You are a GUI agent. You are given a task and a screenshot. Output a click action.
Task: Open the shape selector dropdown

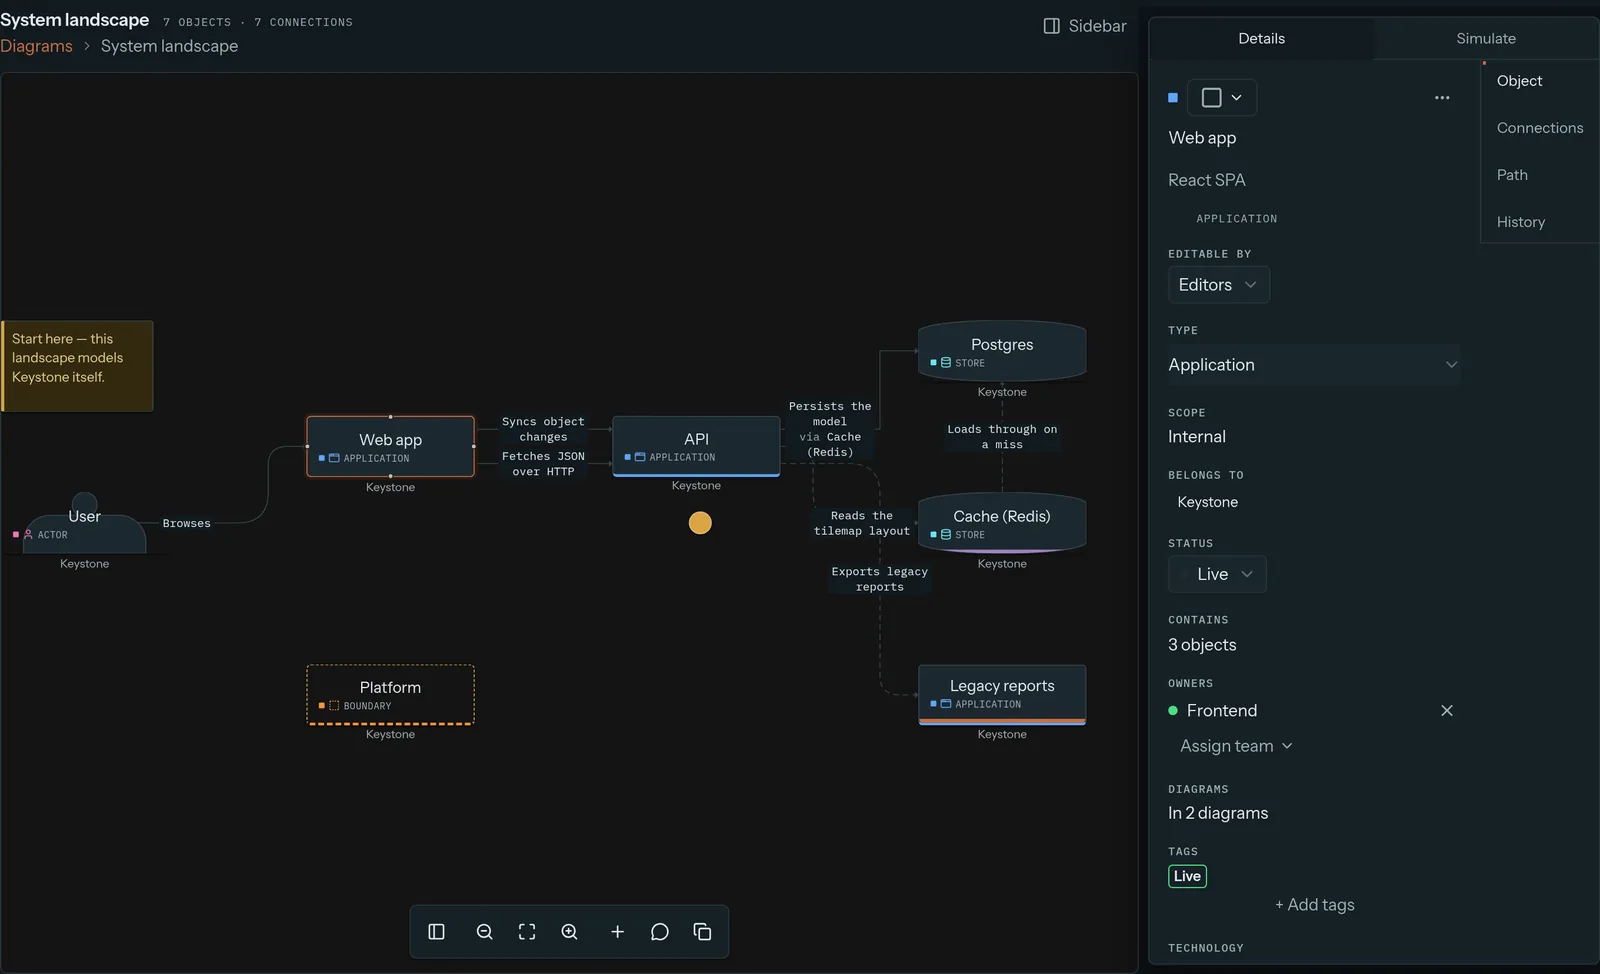coord(1222,98)
